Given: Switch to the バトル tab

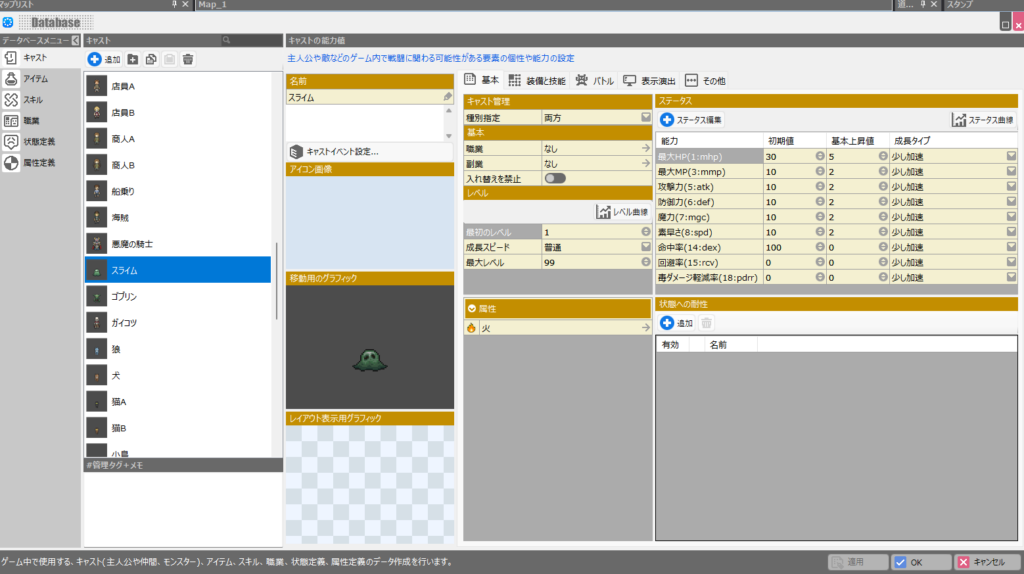Looking at the screenshot, I should (x=594, y=80).
